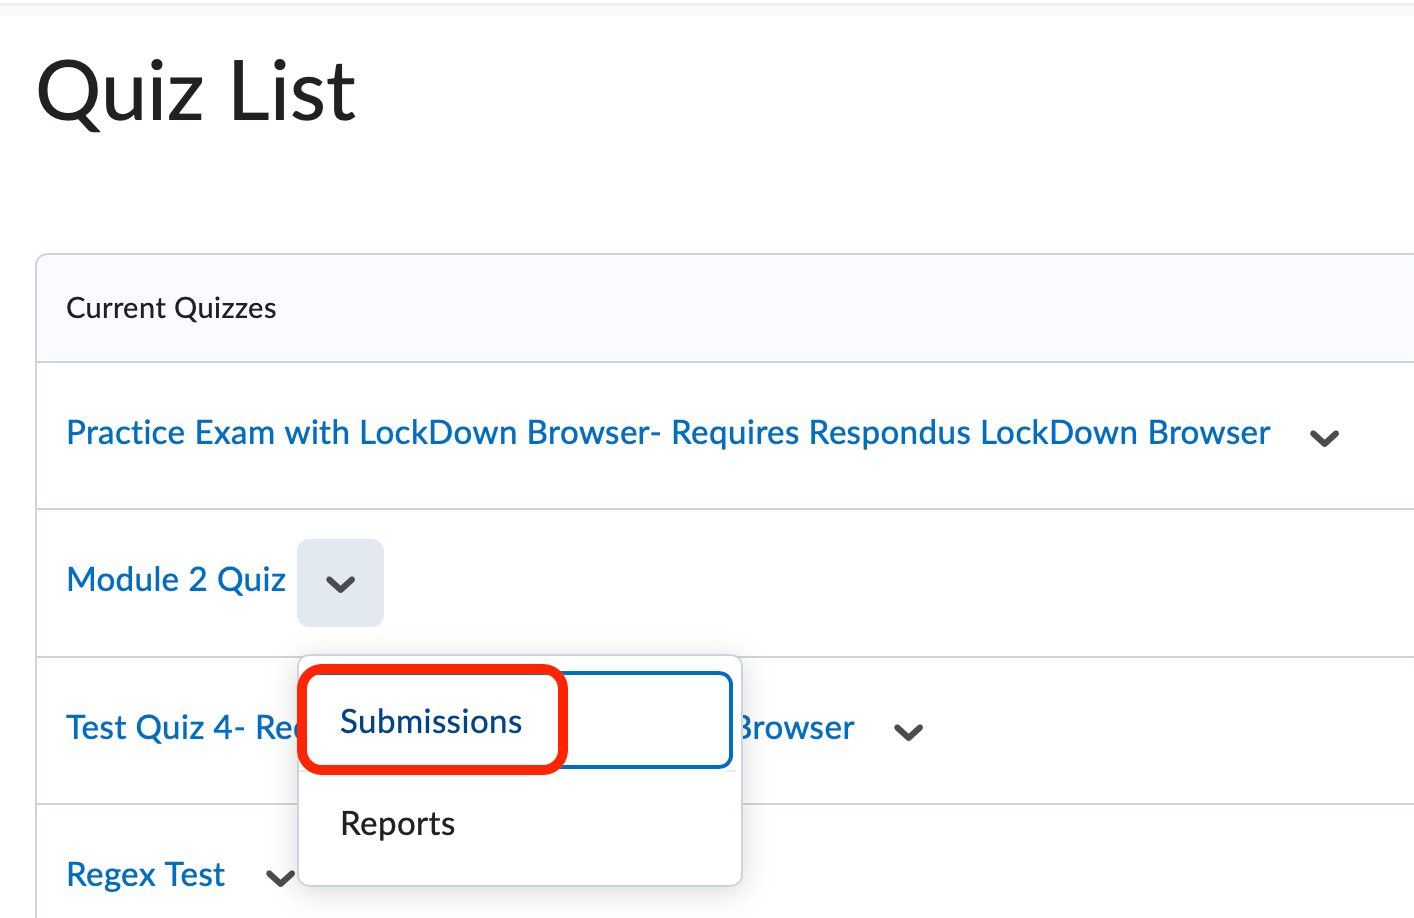Click the chevron icon next to Regex Test
The width and height of the screenshot is (1414, 918).
point(278,878)
